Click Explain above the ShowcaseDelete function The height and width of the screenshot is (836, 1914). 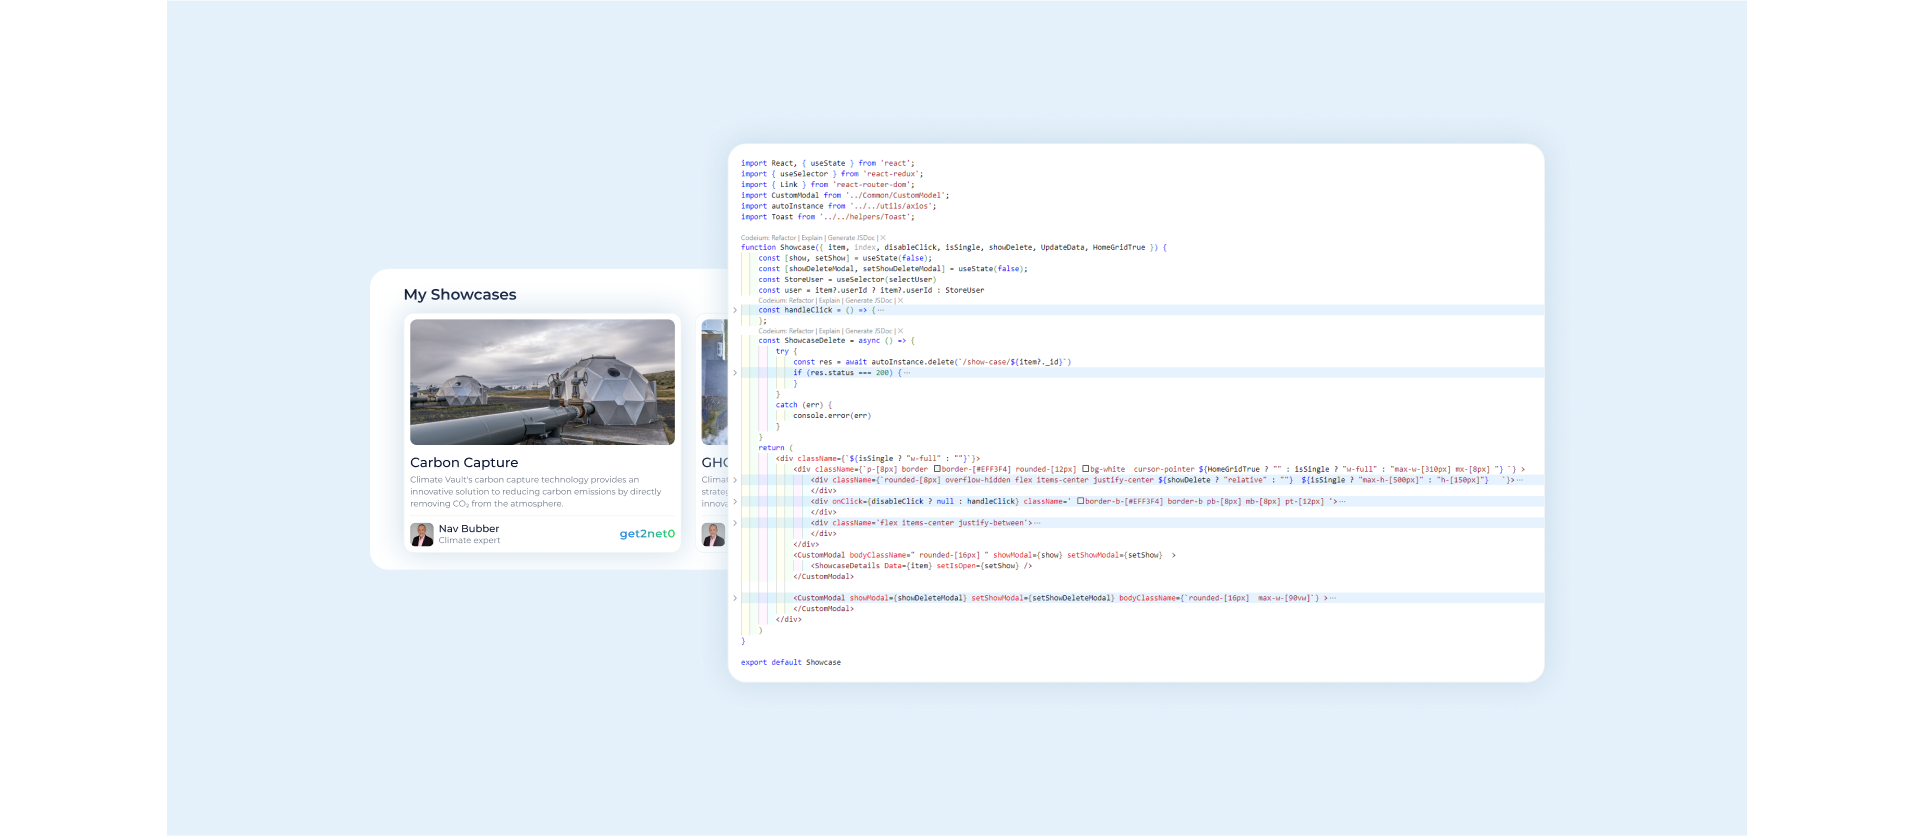829,331
